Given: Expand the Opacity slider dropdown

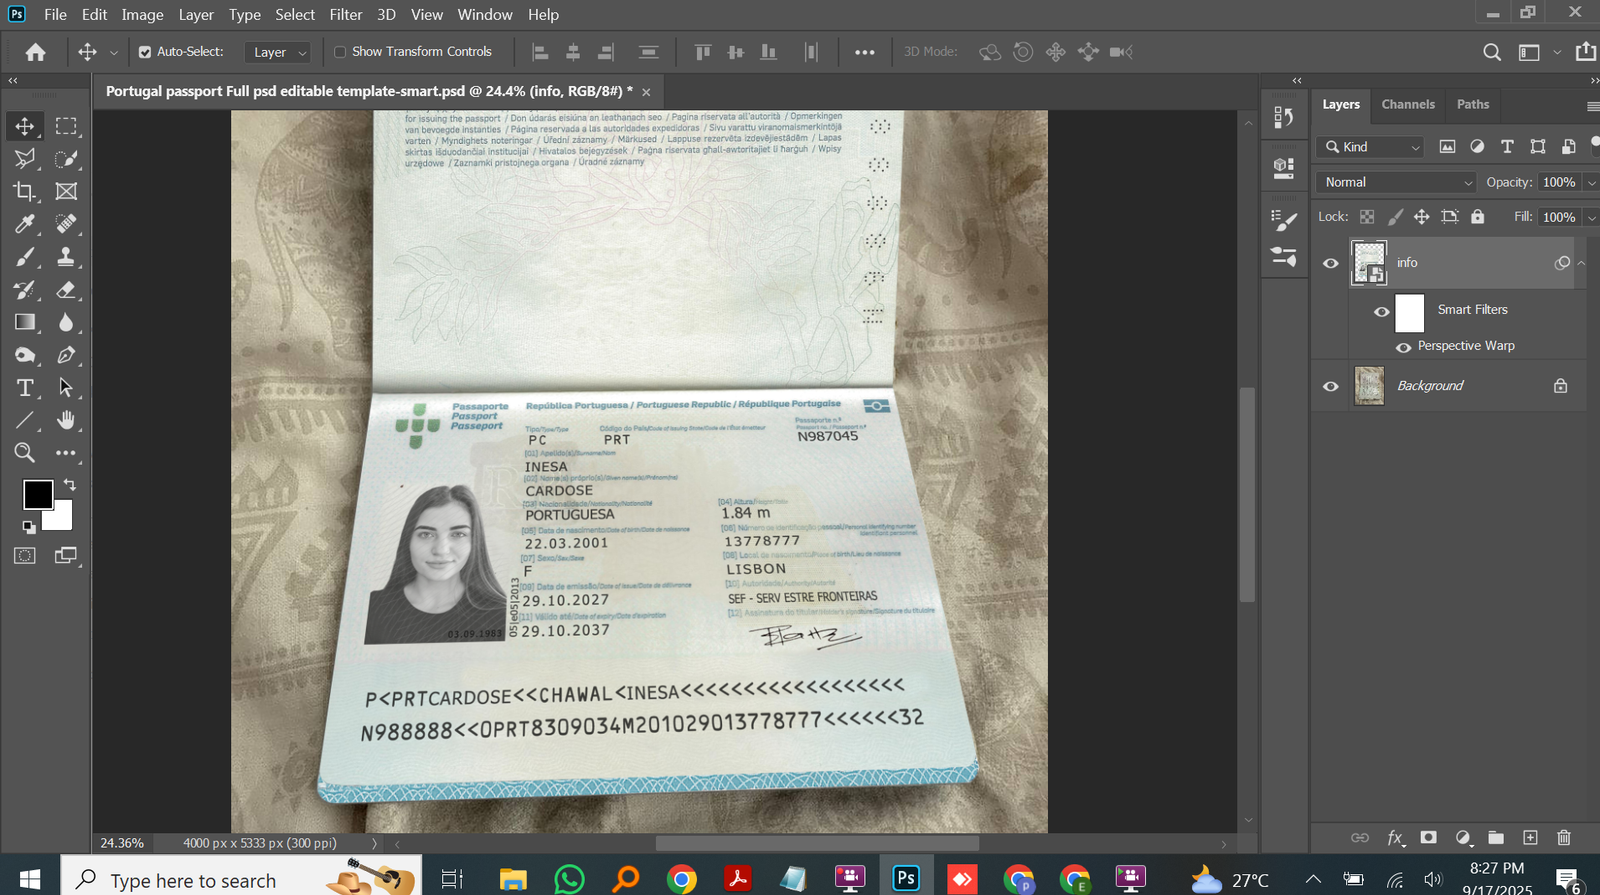Looking at the screenshot, I should (1591, 182).
